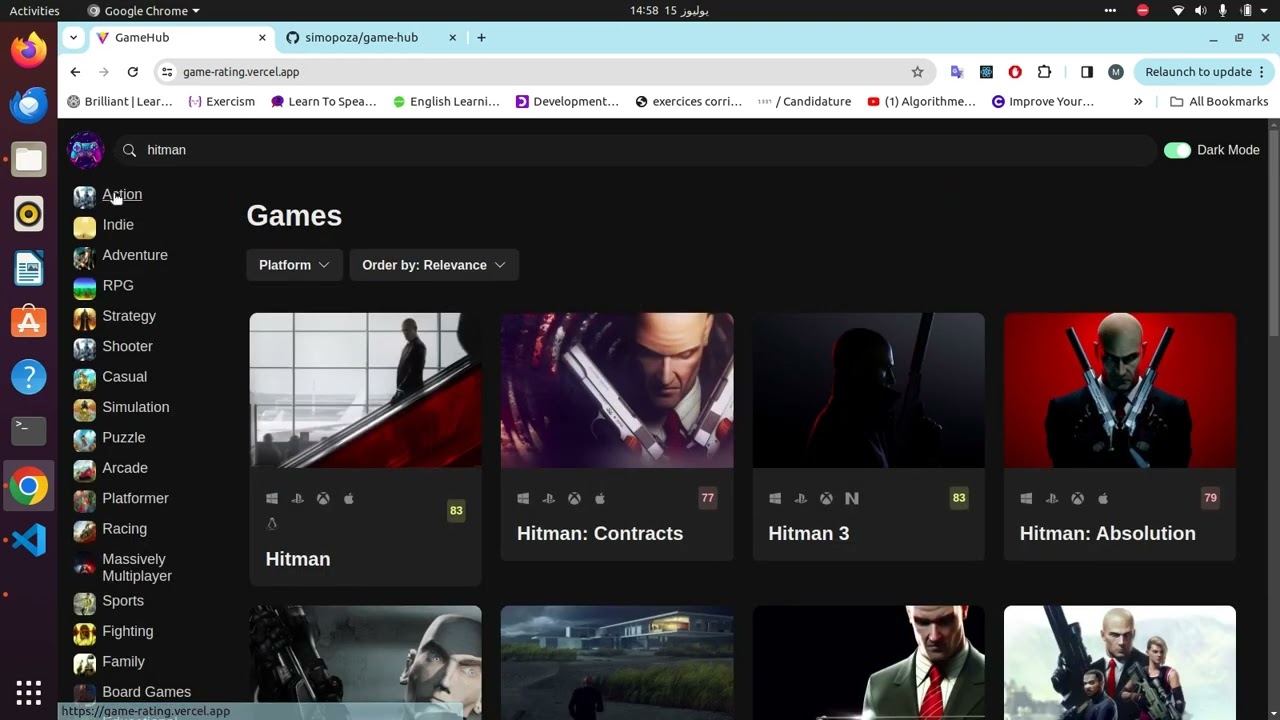Viewport: 1280px width, 720px height.
Task: Click the Hitman: Contracts title
Action: [600, 533]
